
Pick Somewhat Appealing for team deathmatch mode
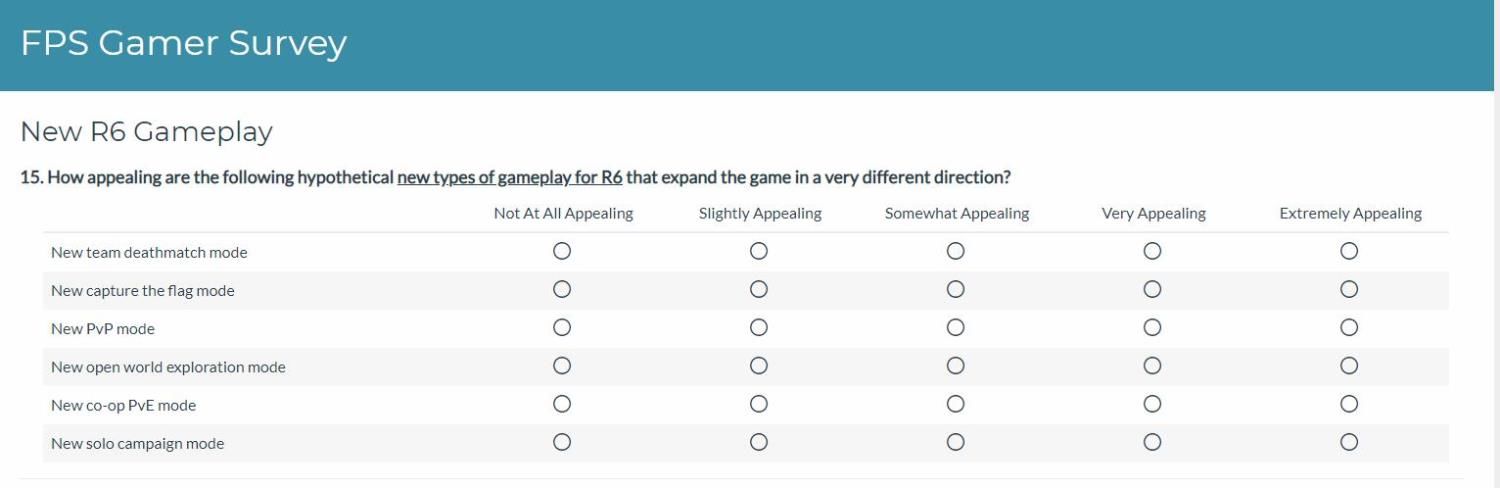955,252
